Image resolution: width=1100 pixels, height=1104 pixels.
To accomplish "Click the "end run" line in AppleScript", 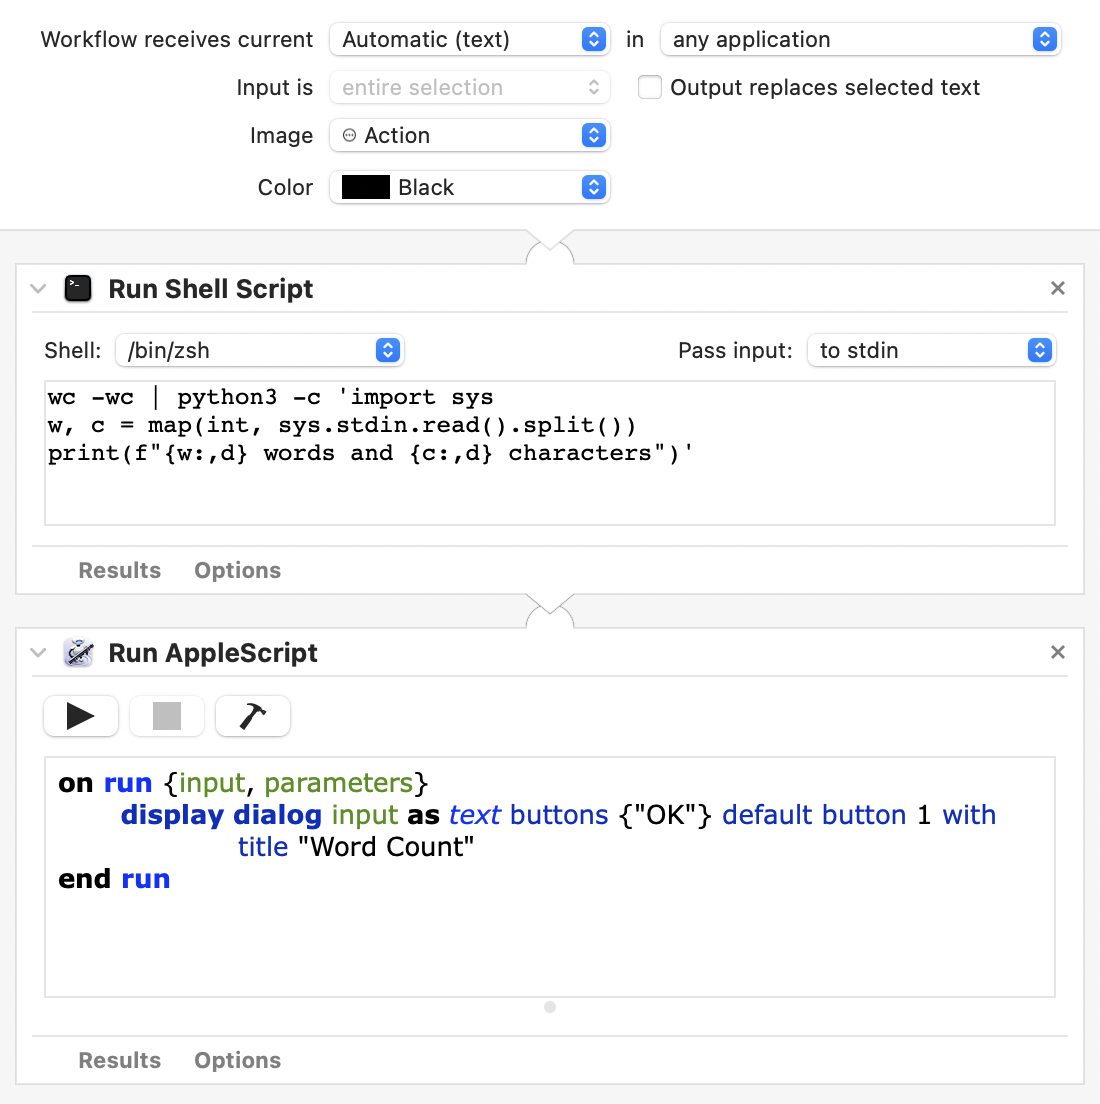I will coord(114,879).
